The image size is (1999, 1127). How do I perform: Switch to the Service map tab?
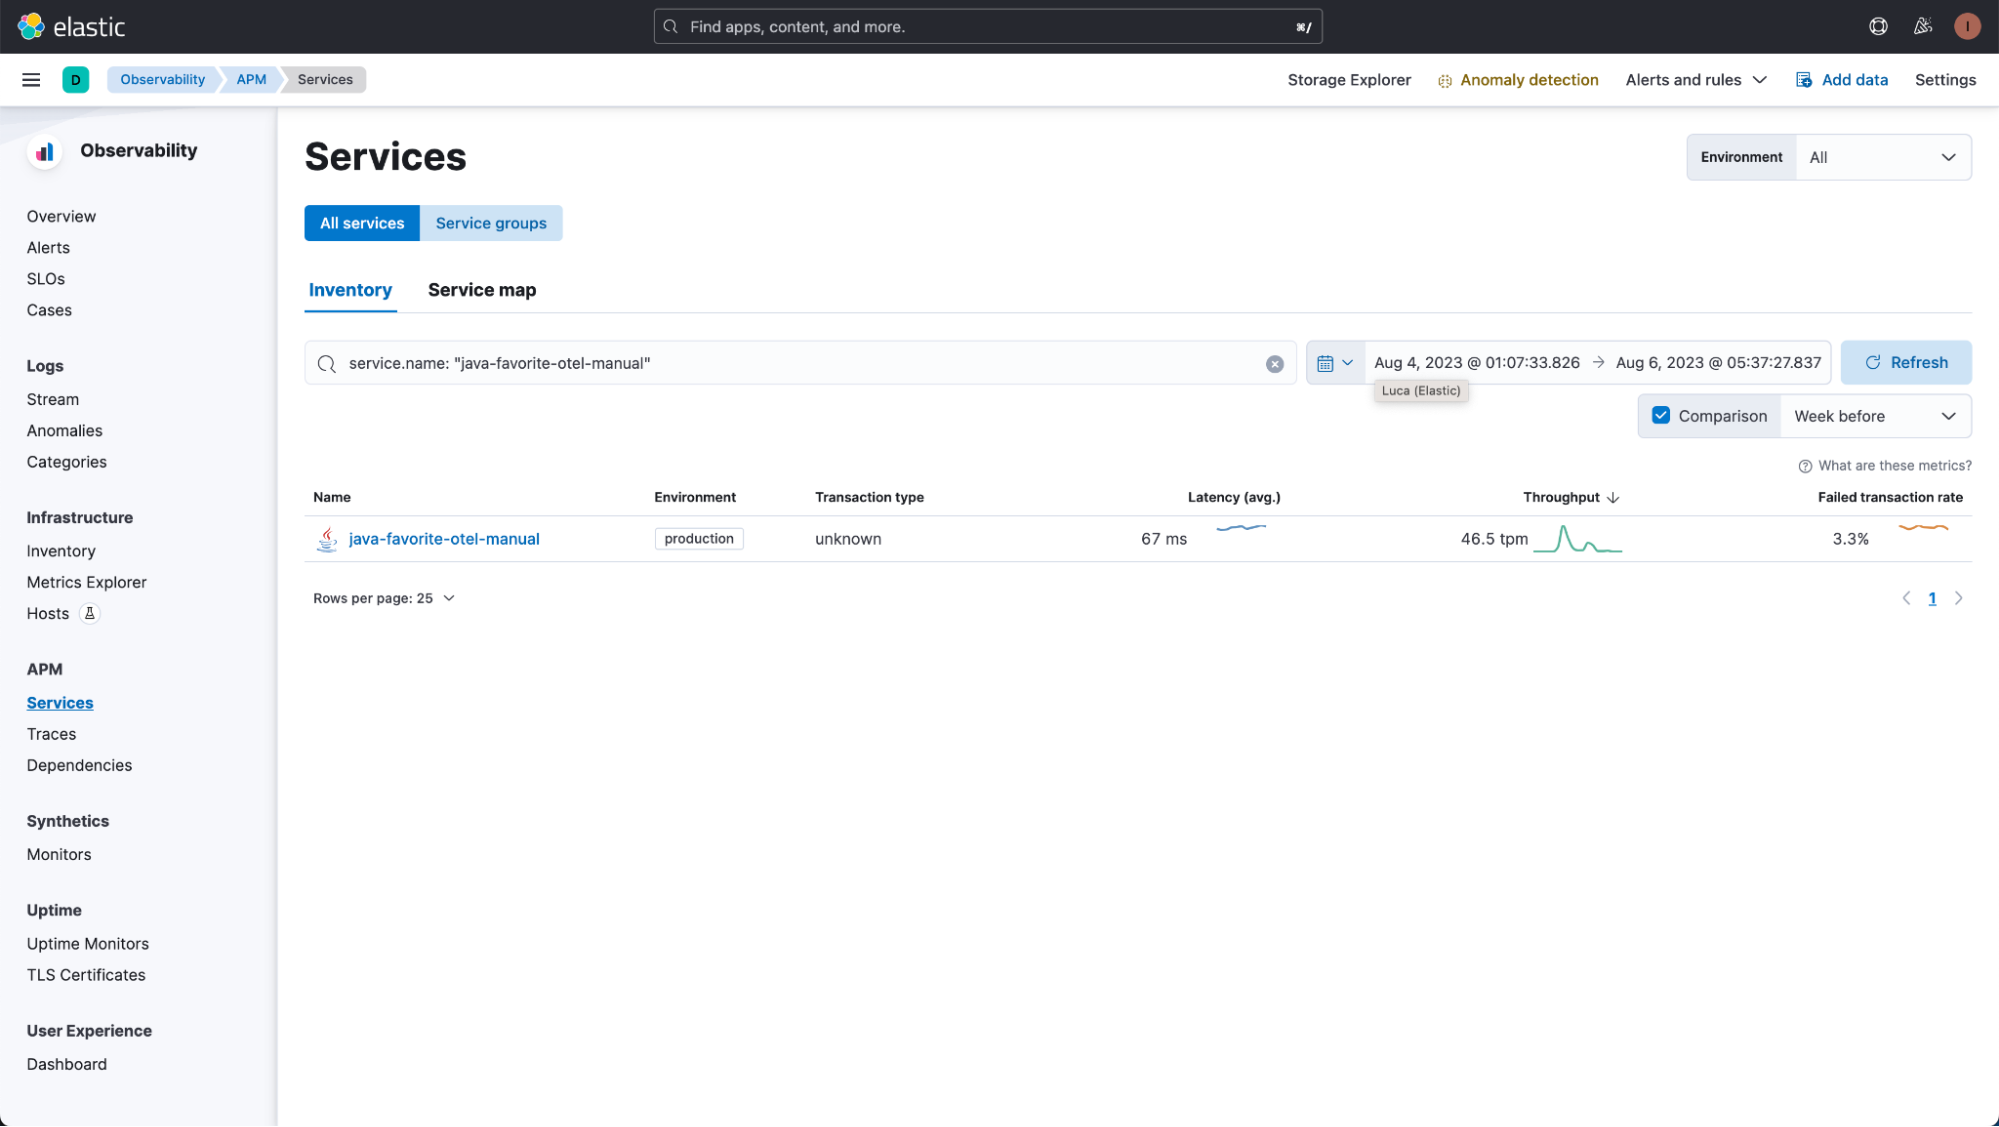(x=481, y=290)
